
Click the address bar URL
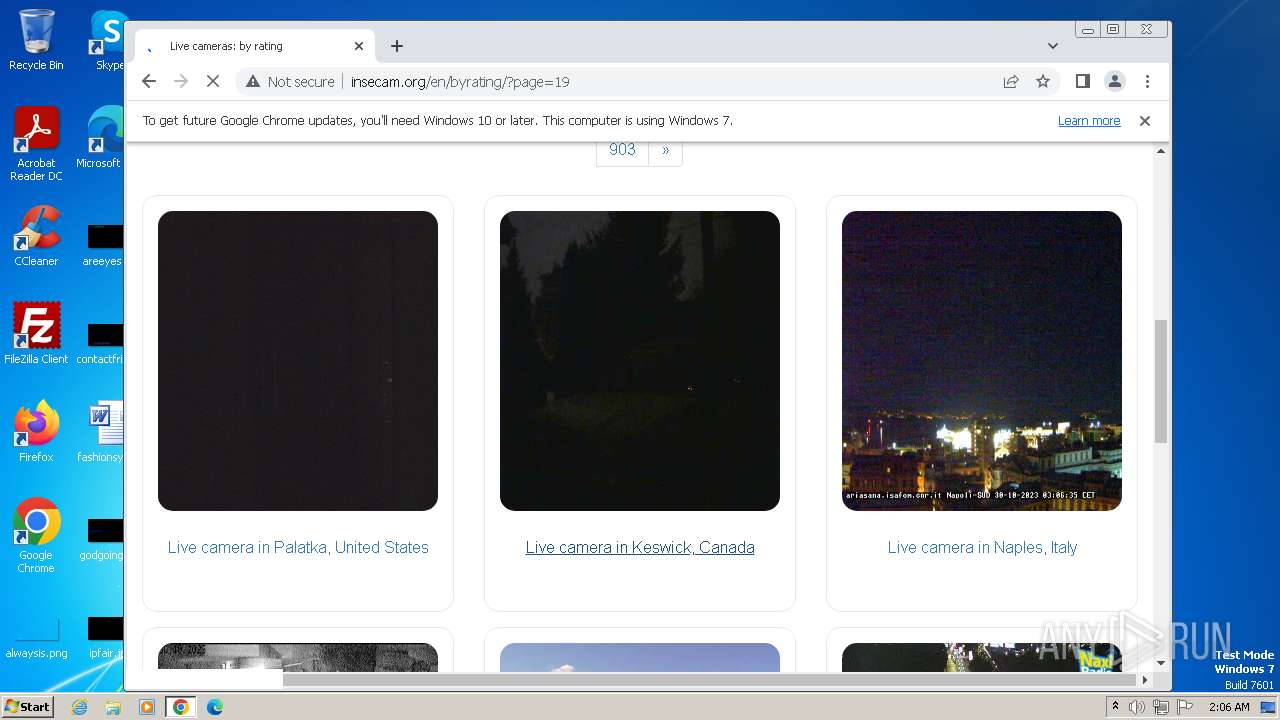click(460, 82)
